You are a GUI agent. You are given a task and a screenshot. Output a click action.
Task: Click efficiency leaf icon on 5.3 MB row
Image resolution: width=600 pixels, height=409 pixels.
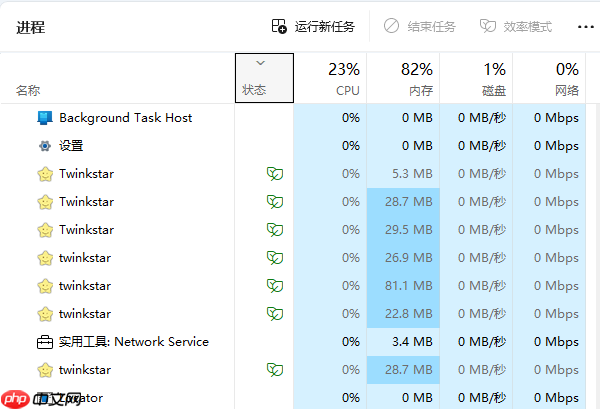click(273, 174)
